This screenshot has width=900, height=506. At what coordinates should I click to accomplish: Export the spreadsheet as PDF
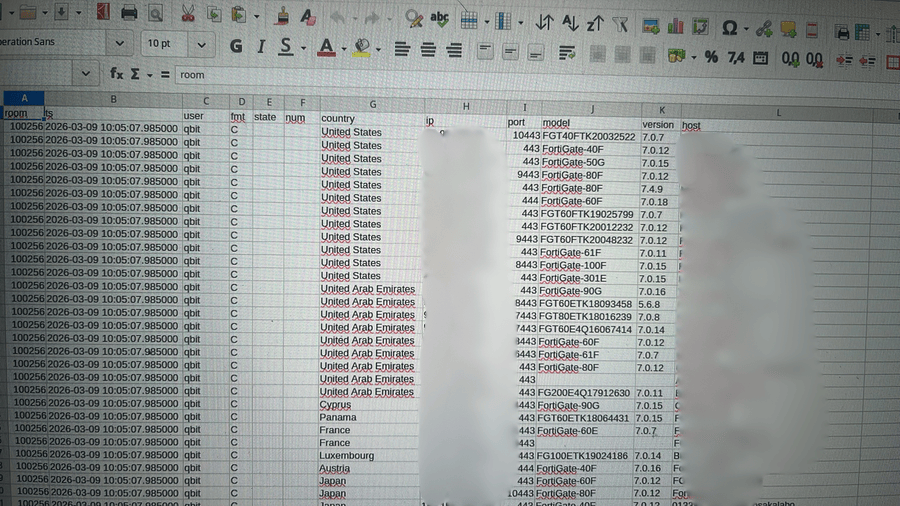[x=103, y=12]
